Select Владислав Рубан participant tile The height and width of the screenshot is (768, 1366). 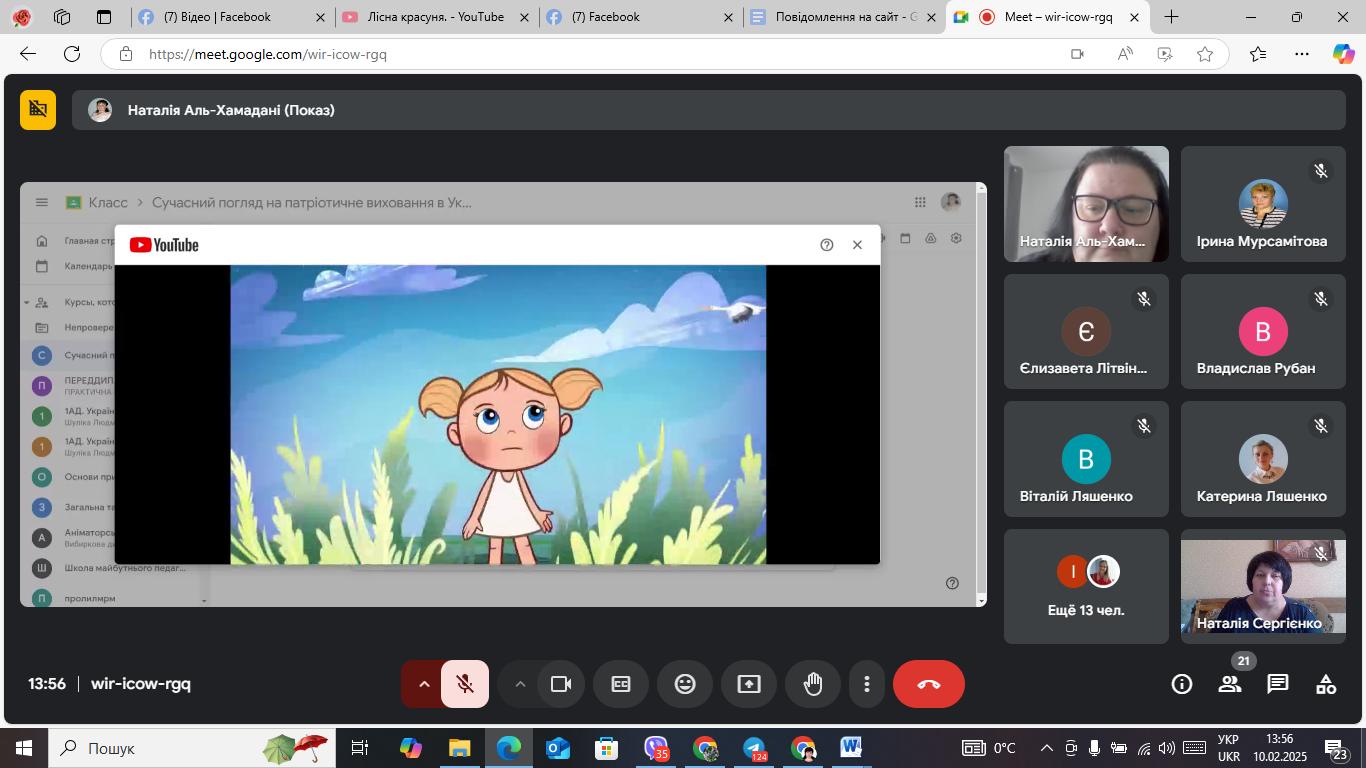click(1263, 331)
